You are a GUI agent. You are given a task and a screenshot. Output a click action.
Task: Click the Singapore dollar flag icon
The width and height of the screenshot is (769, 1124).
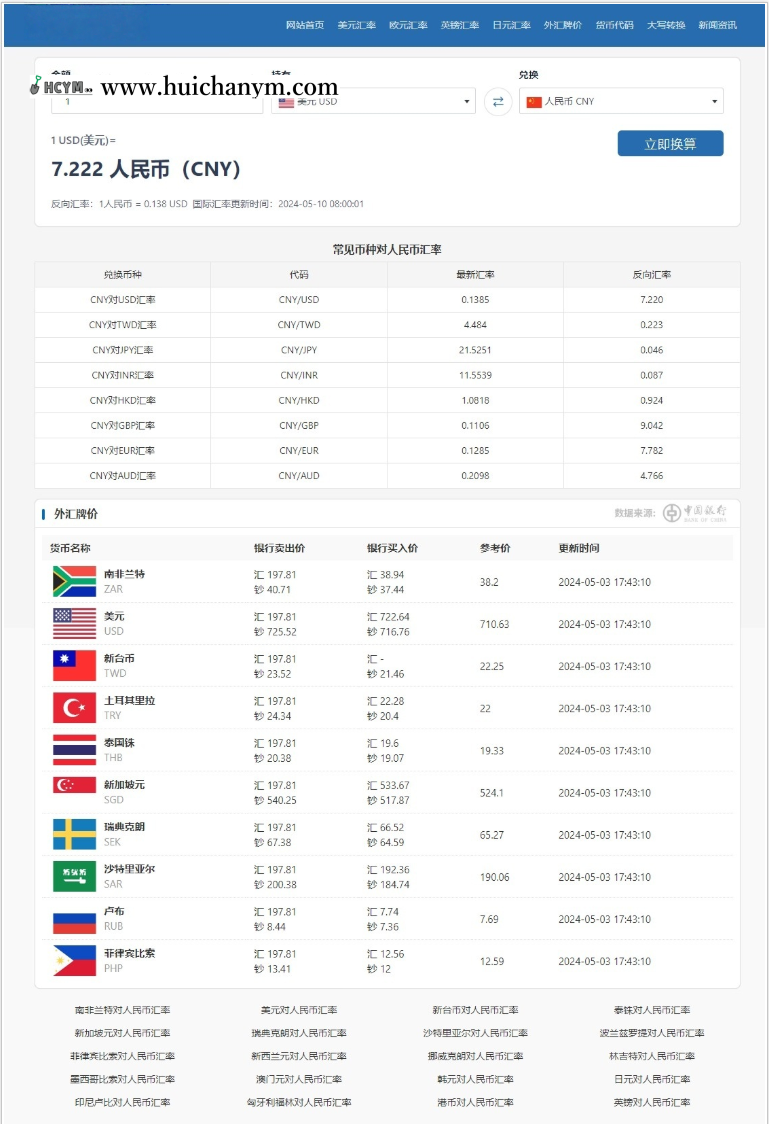(75, 785)
